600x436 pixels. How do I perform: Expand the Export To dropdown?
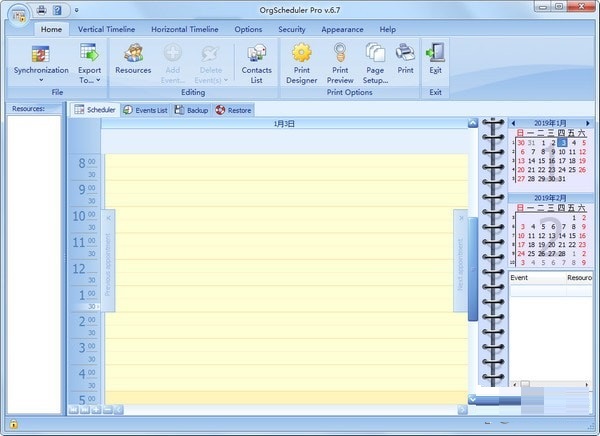(89, 81)
